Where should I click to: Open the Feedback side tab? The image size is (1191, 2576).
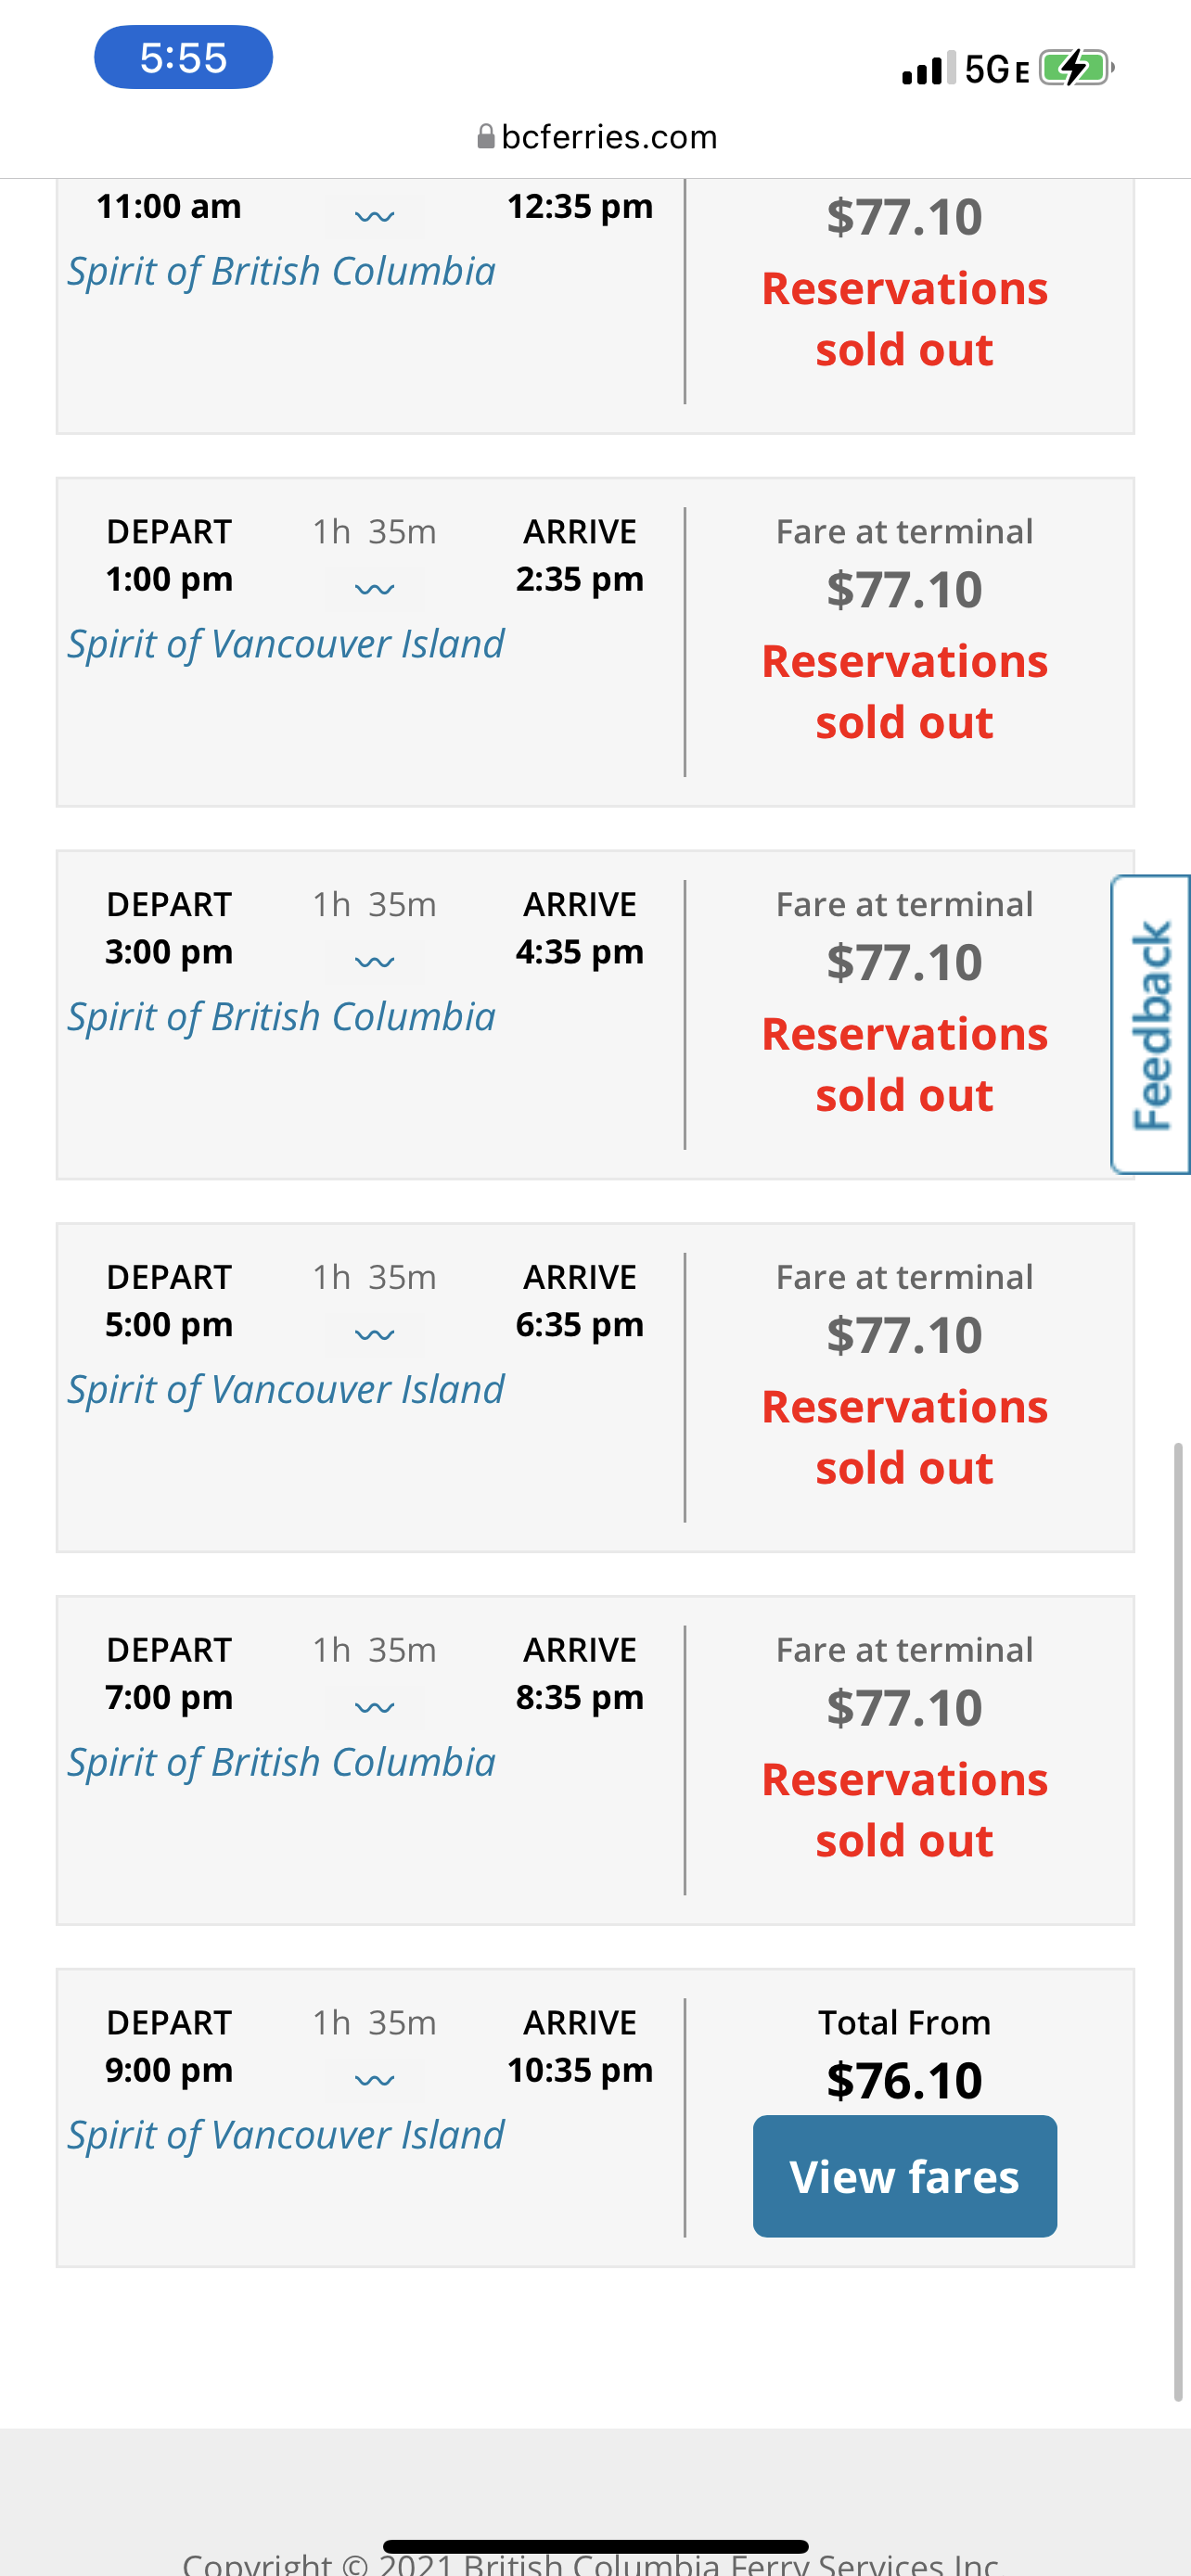[x=1151, y=1024]
